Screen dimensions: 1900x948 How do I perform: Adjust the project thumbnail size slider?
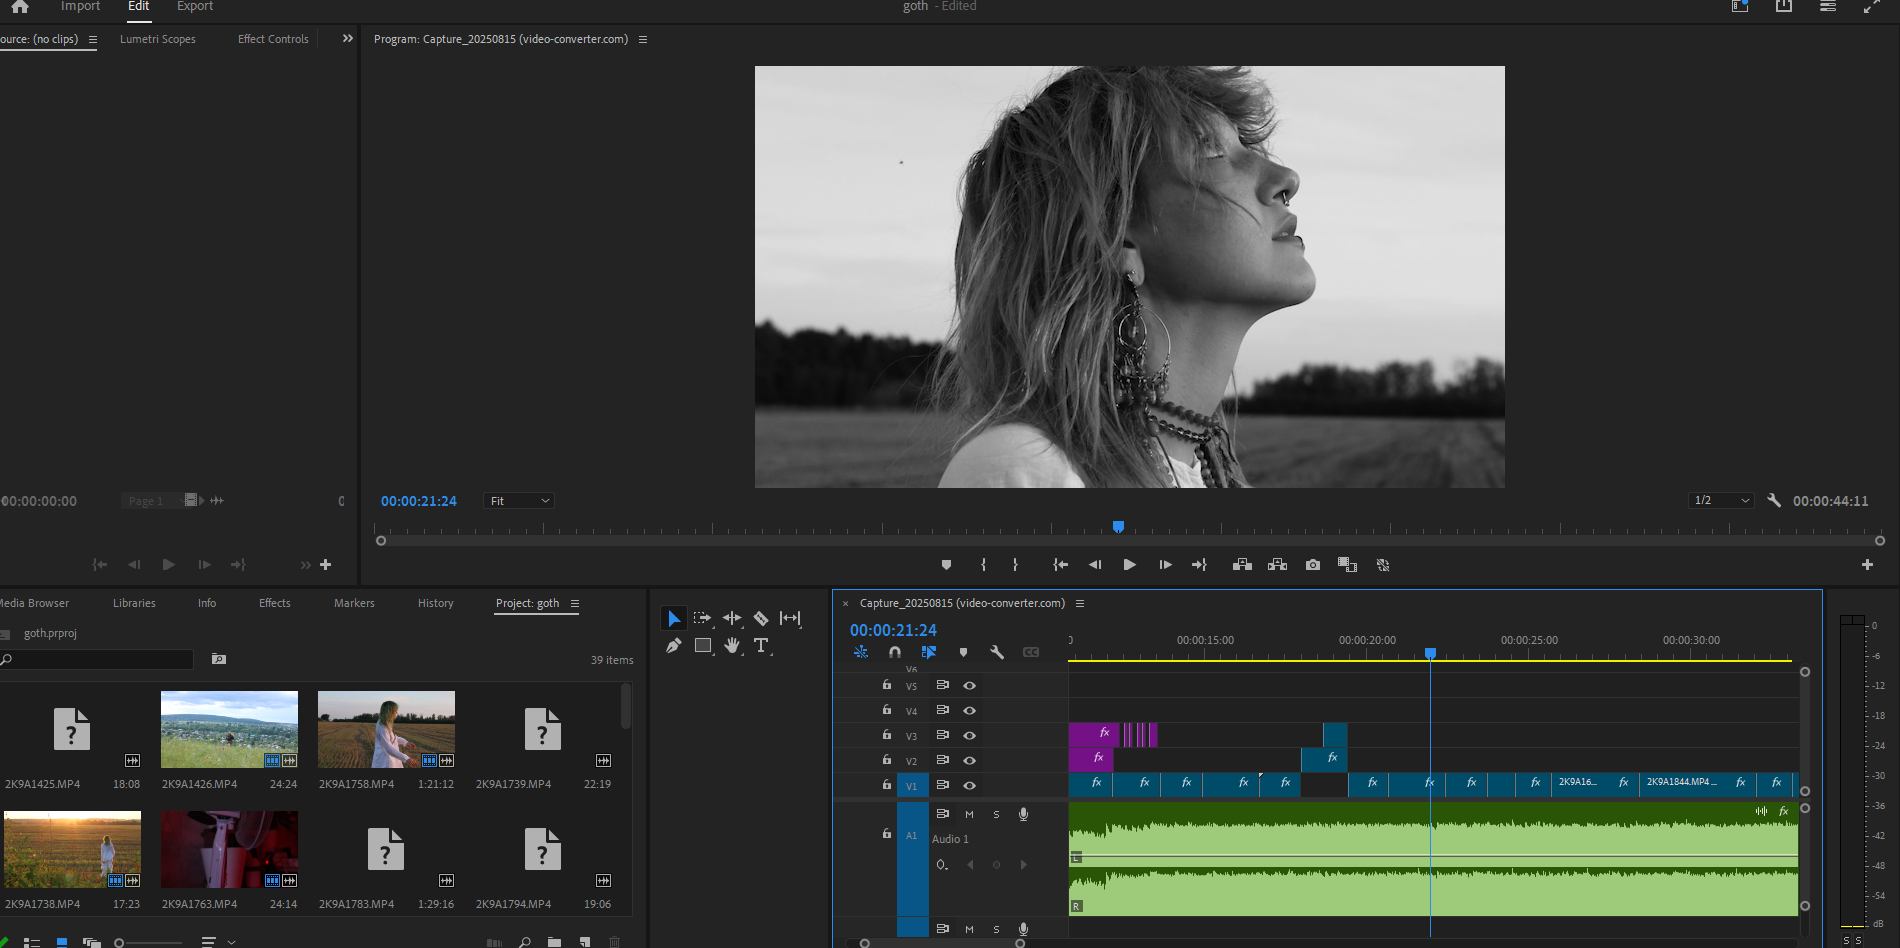[x=121, y=942]
